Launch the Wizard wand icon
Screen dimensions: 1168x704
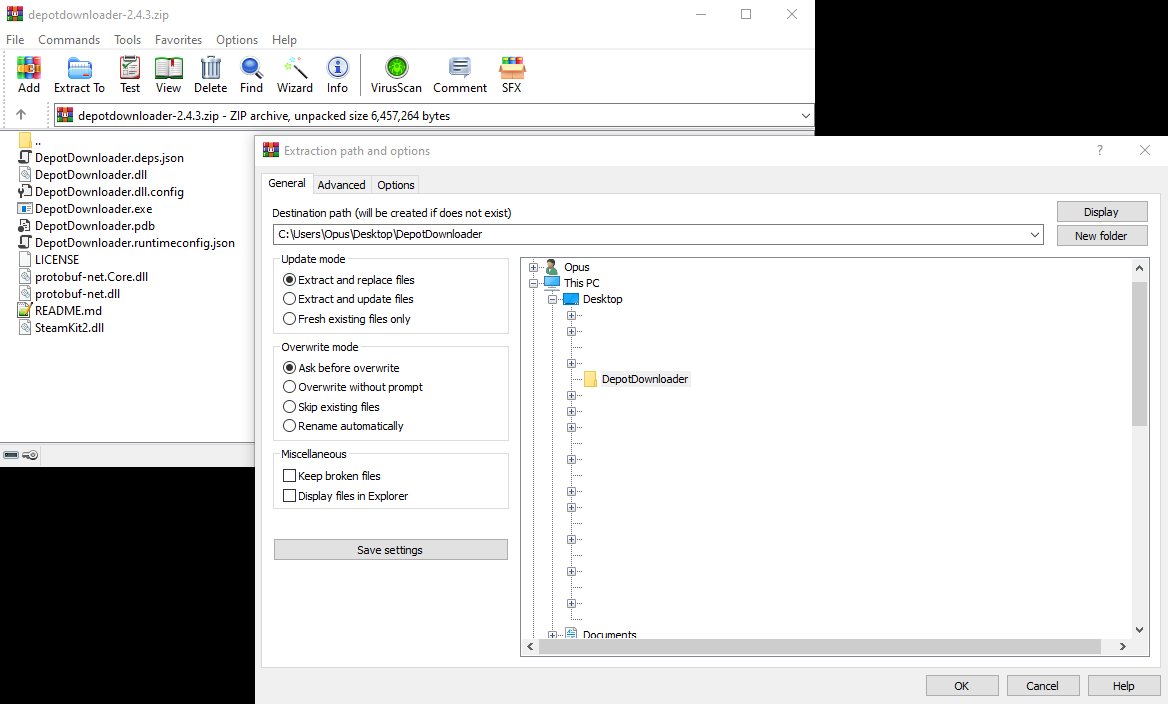pos(295,68)
